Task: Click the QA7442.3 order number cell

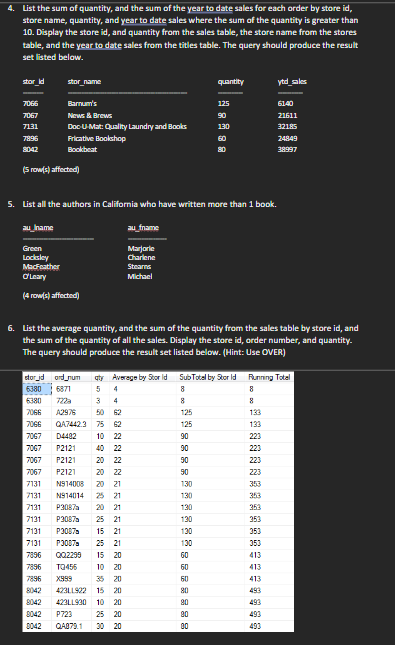Action: [71, 424]
